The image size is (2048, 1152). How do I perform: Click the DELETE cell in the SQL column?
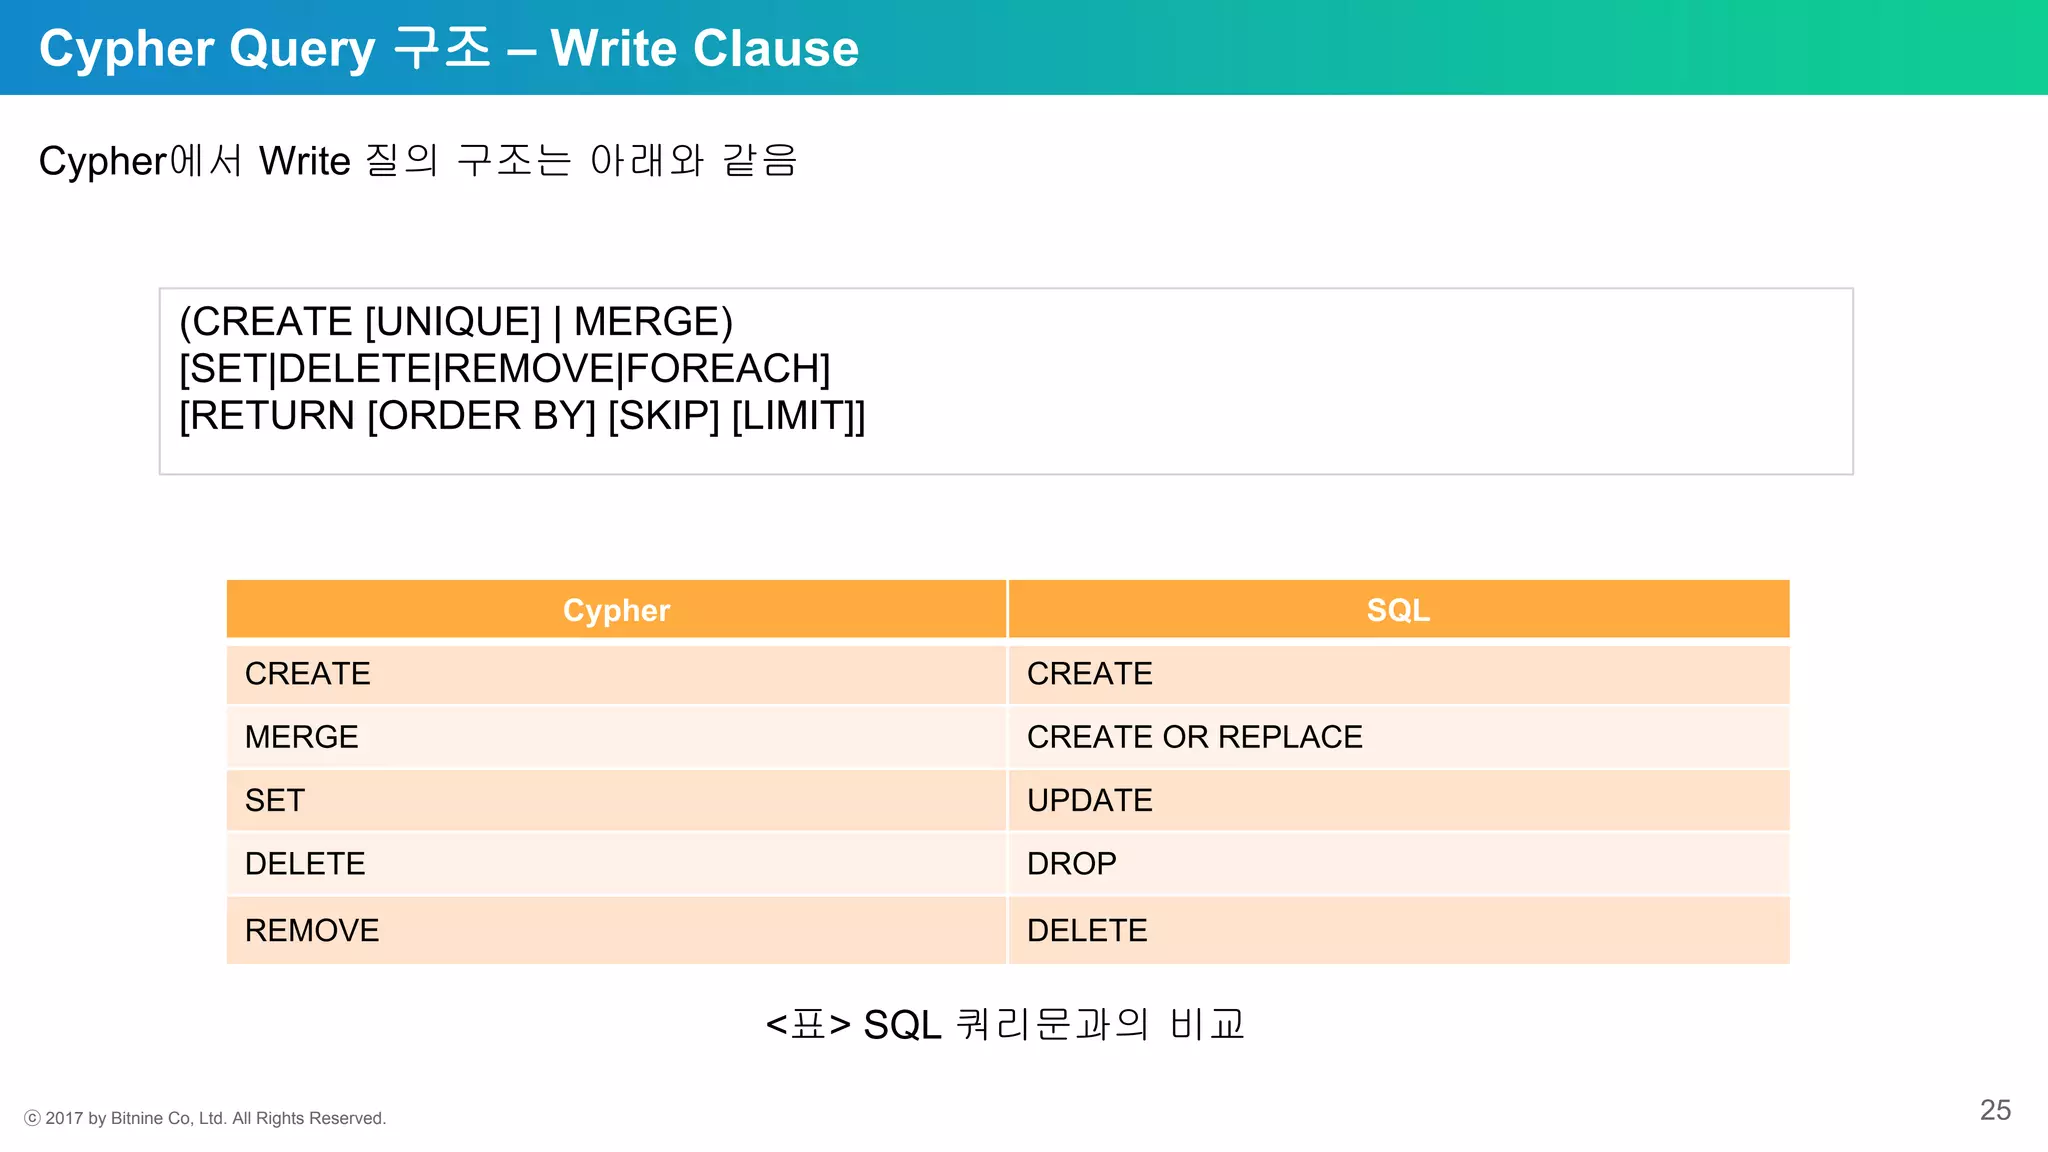[x=1399, y=930]
